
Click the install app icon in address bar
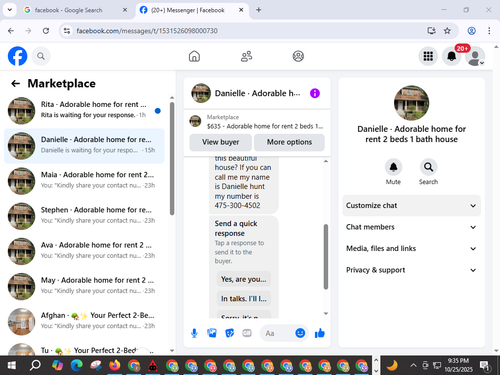click(431, 31)
